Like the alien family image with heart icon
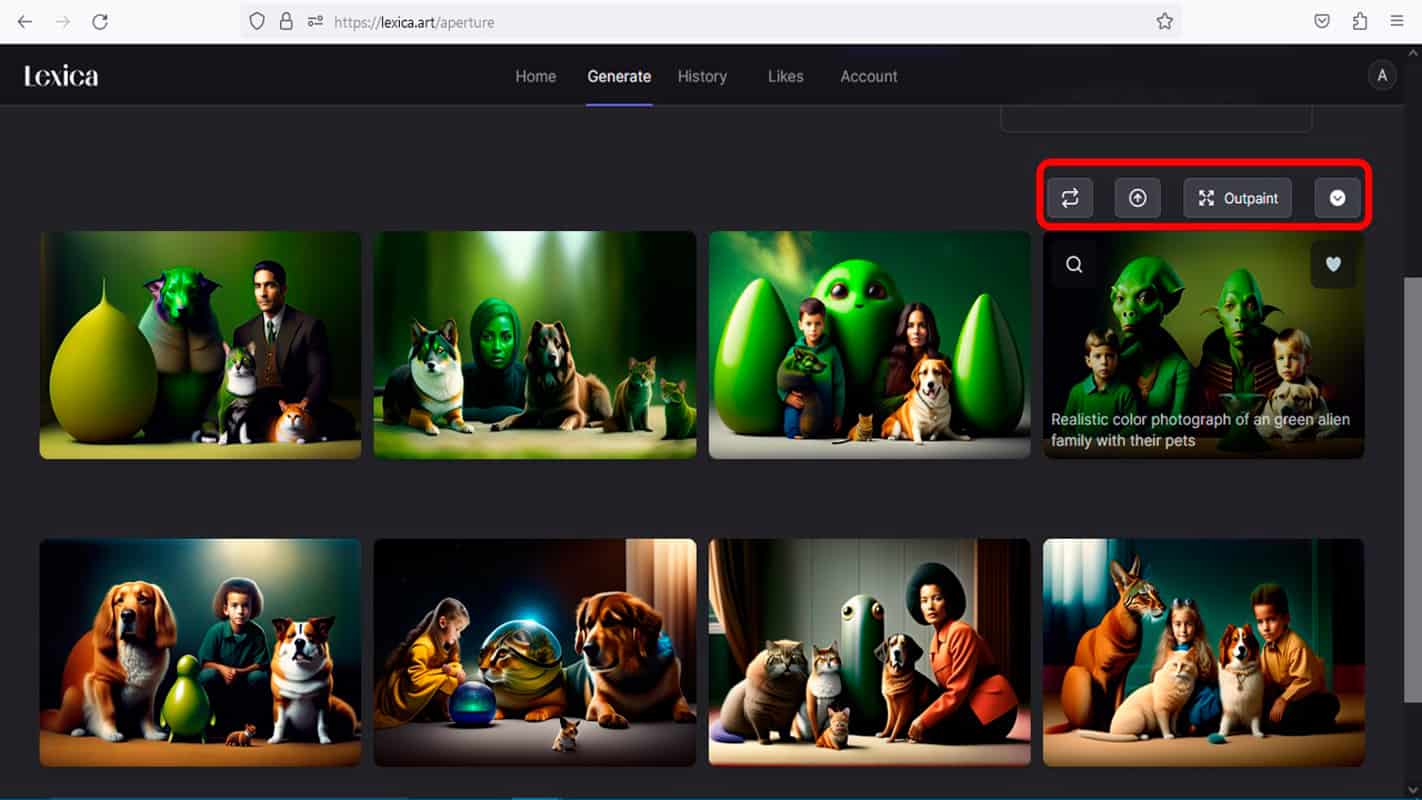Viewport: 1422px width, 800px height. coord(1333,265)
